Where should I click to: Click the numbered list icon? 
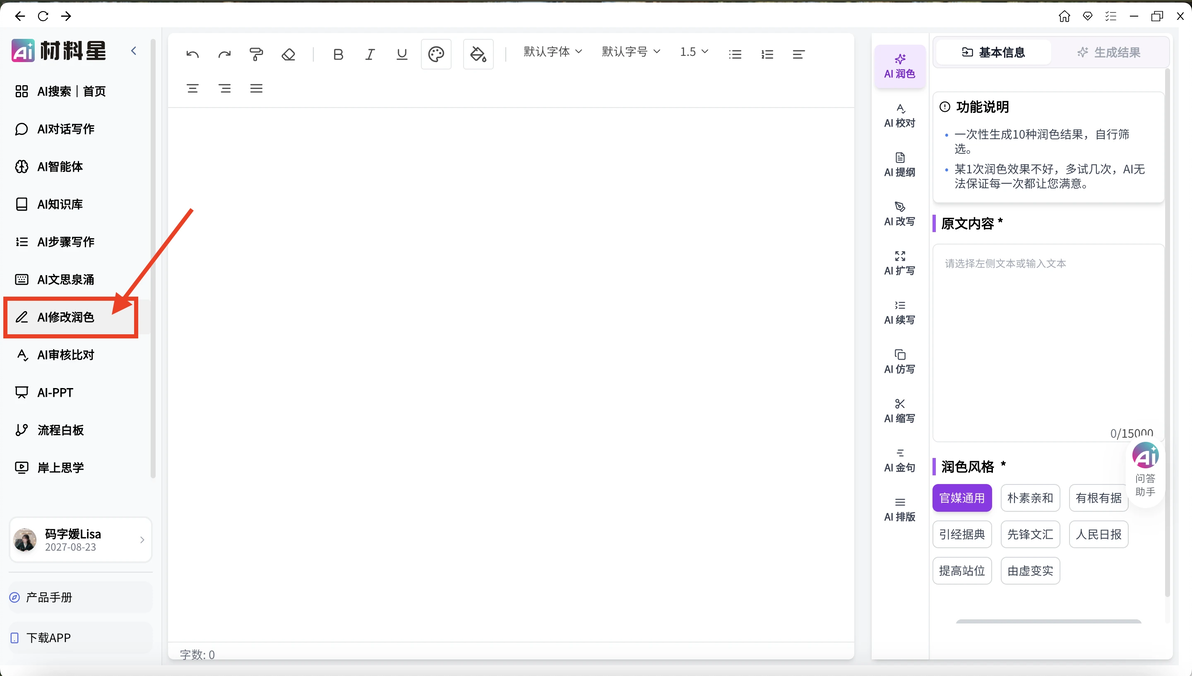coord(767,54)
